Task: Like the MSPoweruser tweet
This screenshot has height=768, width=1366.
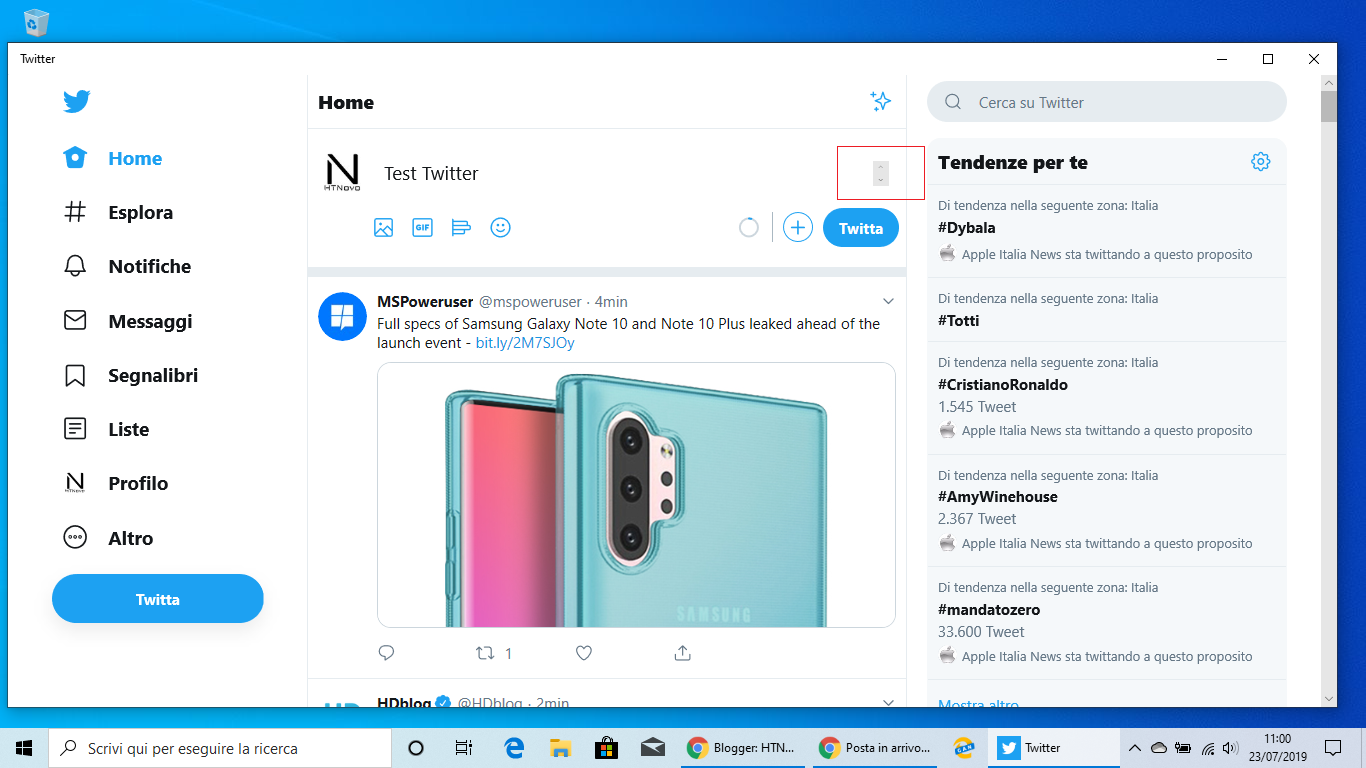Action: point(584,653)
